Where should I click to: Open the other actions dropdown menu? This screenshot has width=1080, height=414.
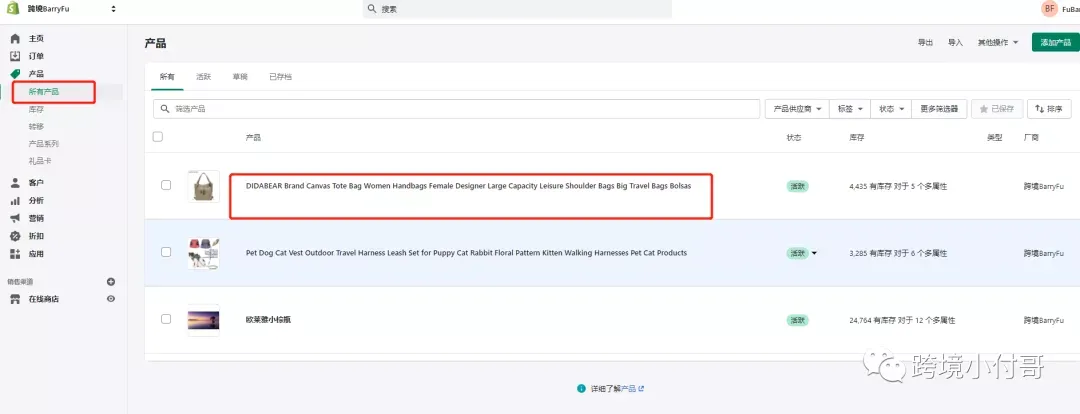[x=998, y=43]
